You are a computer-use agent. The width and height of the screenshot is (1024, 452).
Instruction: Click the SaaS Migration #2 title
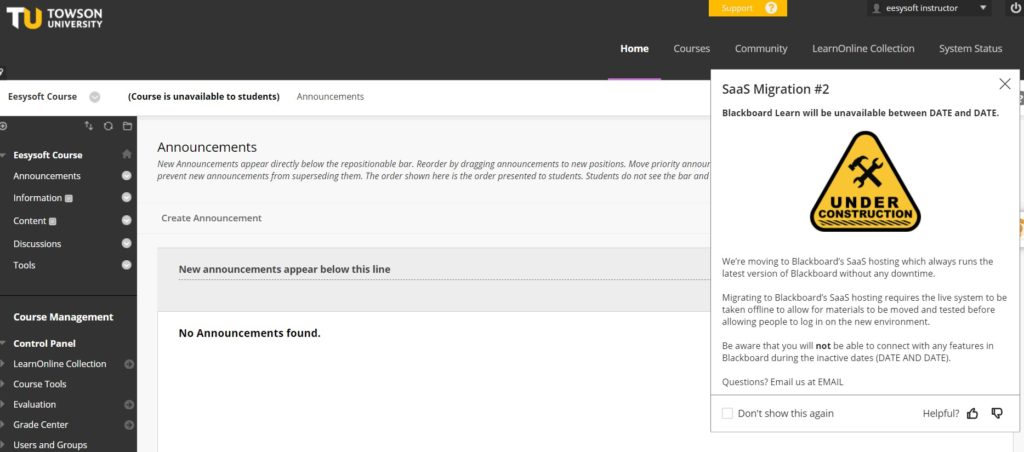pyautogui.click(x=776, y=89)
